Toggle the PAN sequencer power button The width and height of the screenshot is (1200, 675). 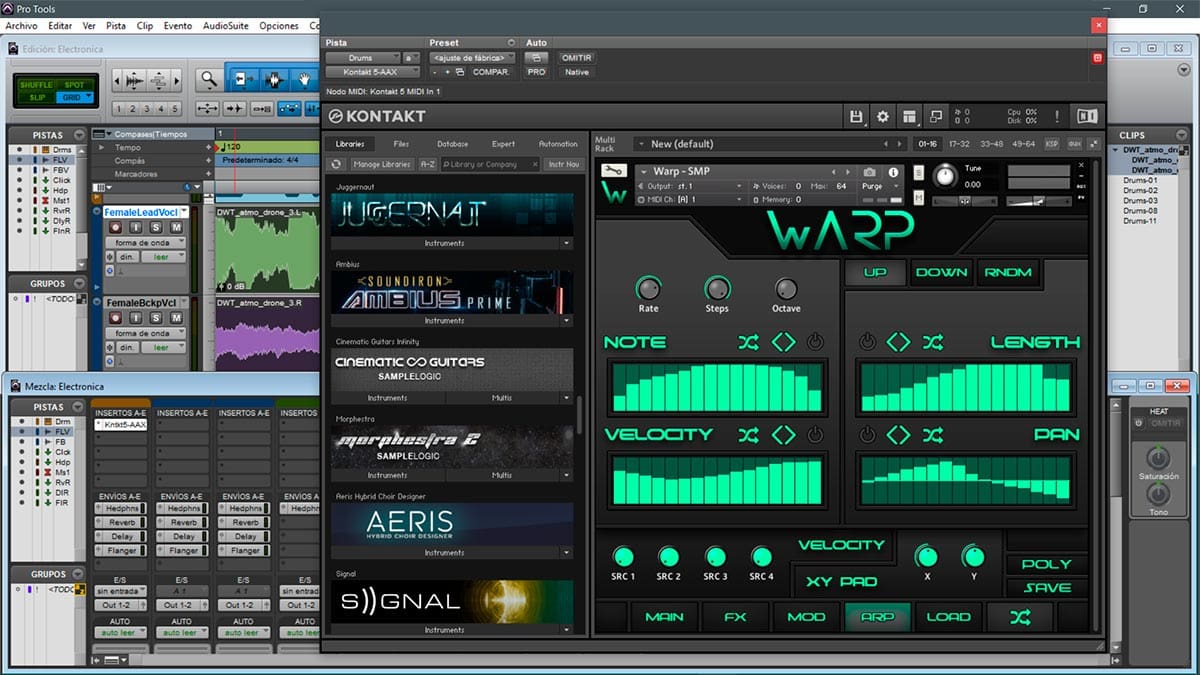click(867, 435)
